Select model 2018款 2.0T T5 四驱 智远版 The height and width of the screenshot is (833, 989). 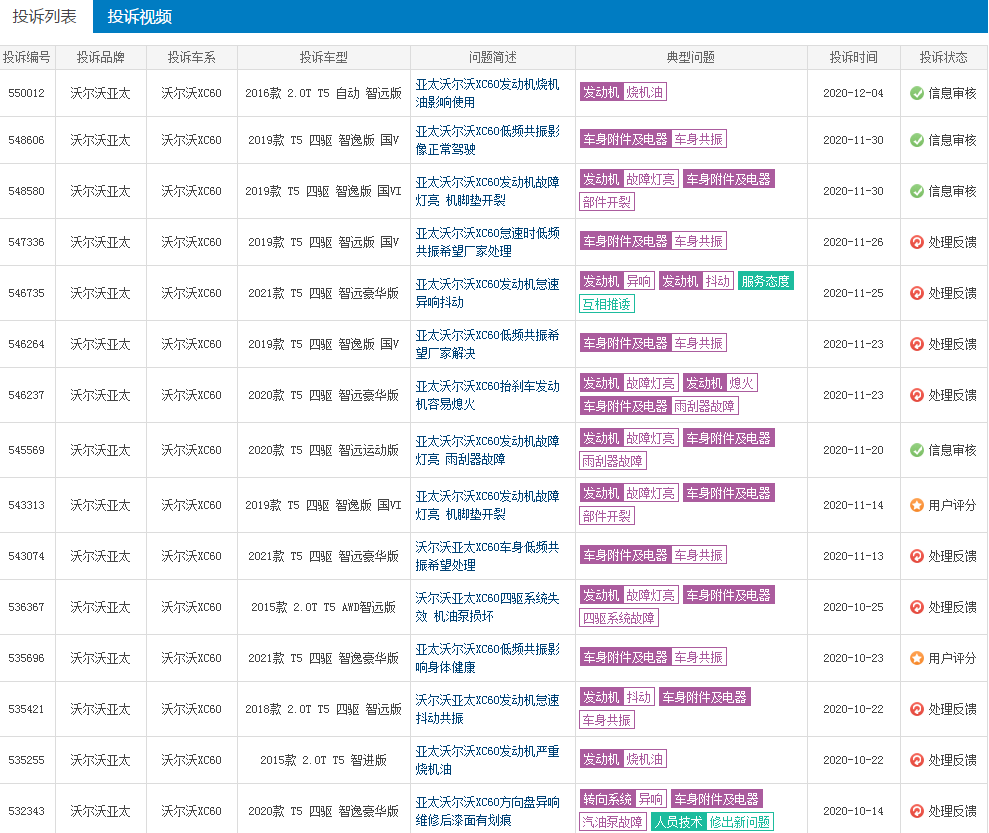coord(324,709)
